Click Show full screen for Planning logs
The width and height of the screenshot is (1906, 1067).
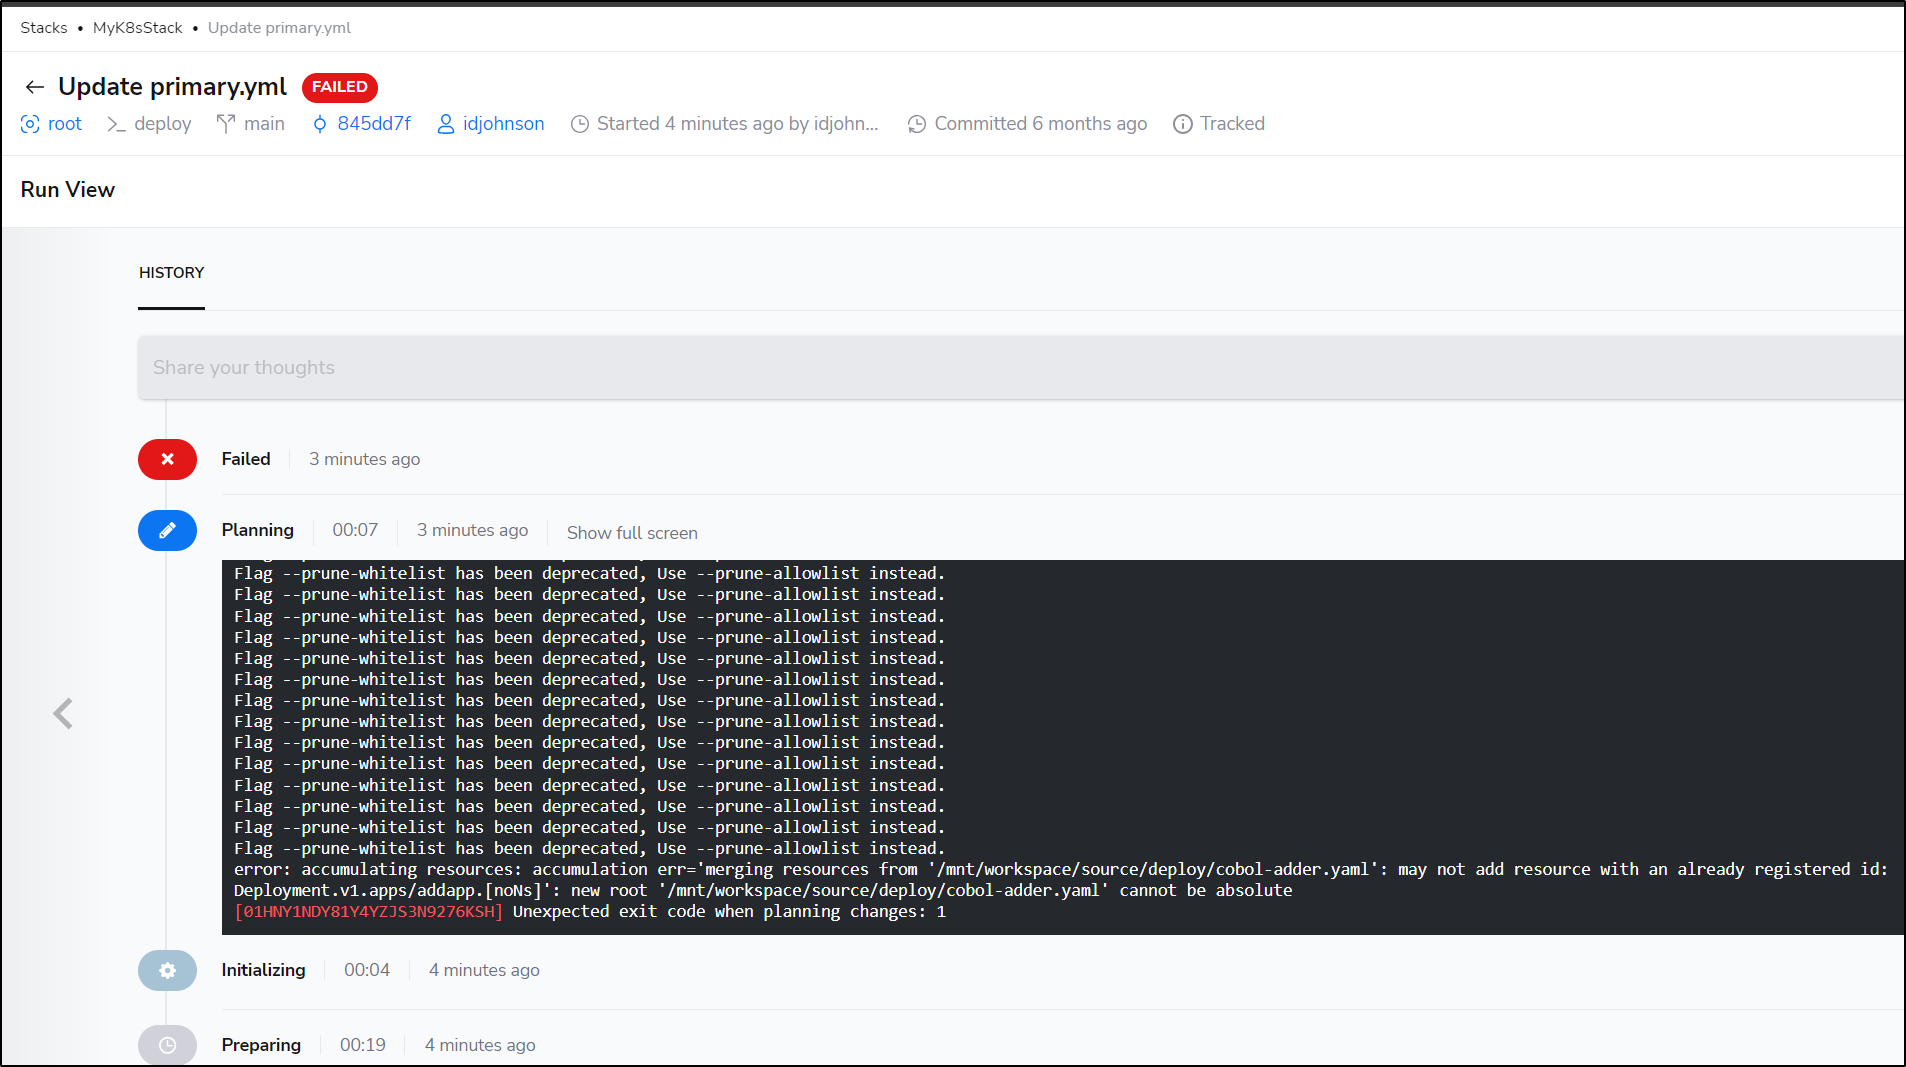(x=632, y=533)
